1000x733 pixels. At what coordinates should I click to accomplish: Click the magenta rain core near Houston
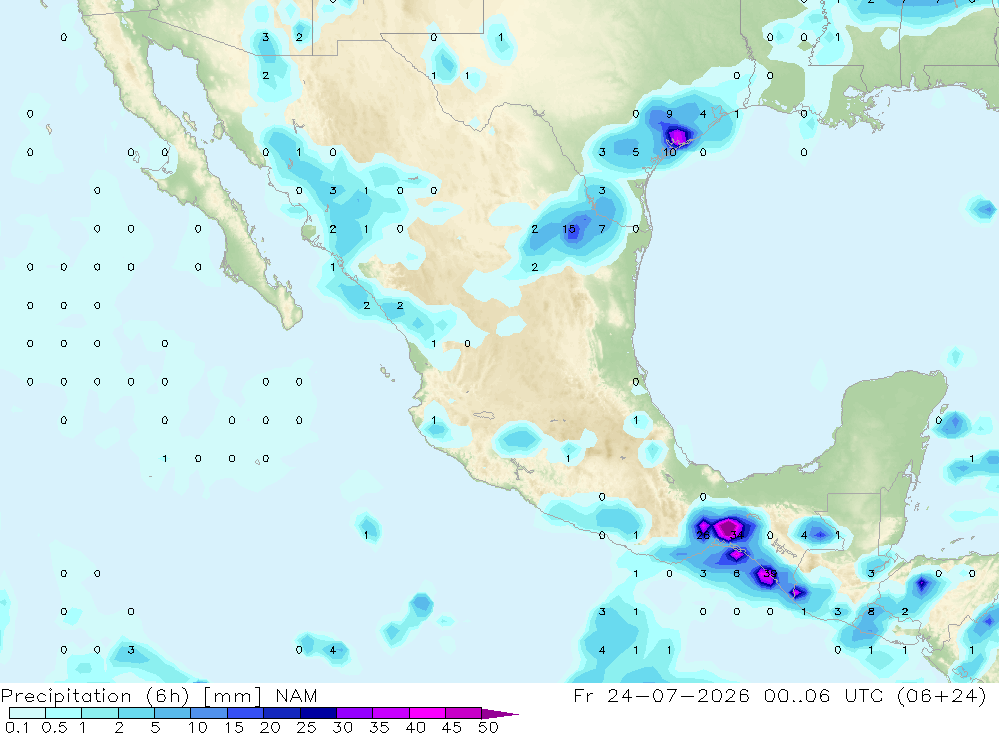point(679,136)
